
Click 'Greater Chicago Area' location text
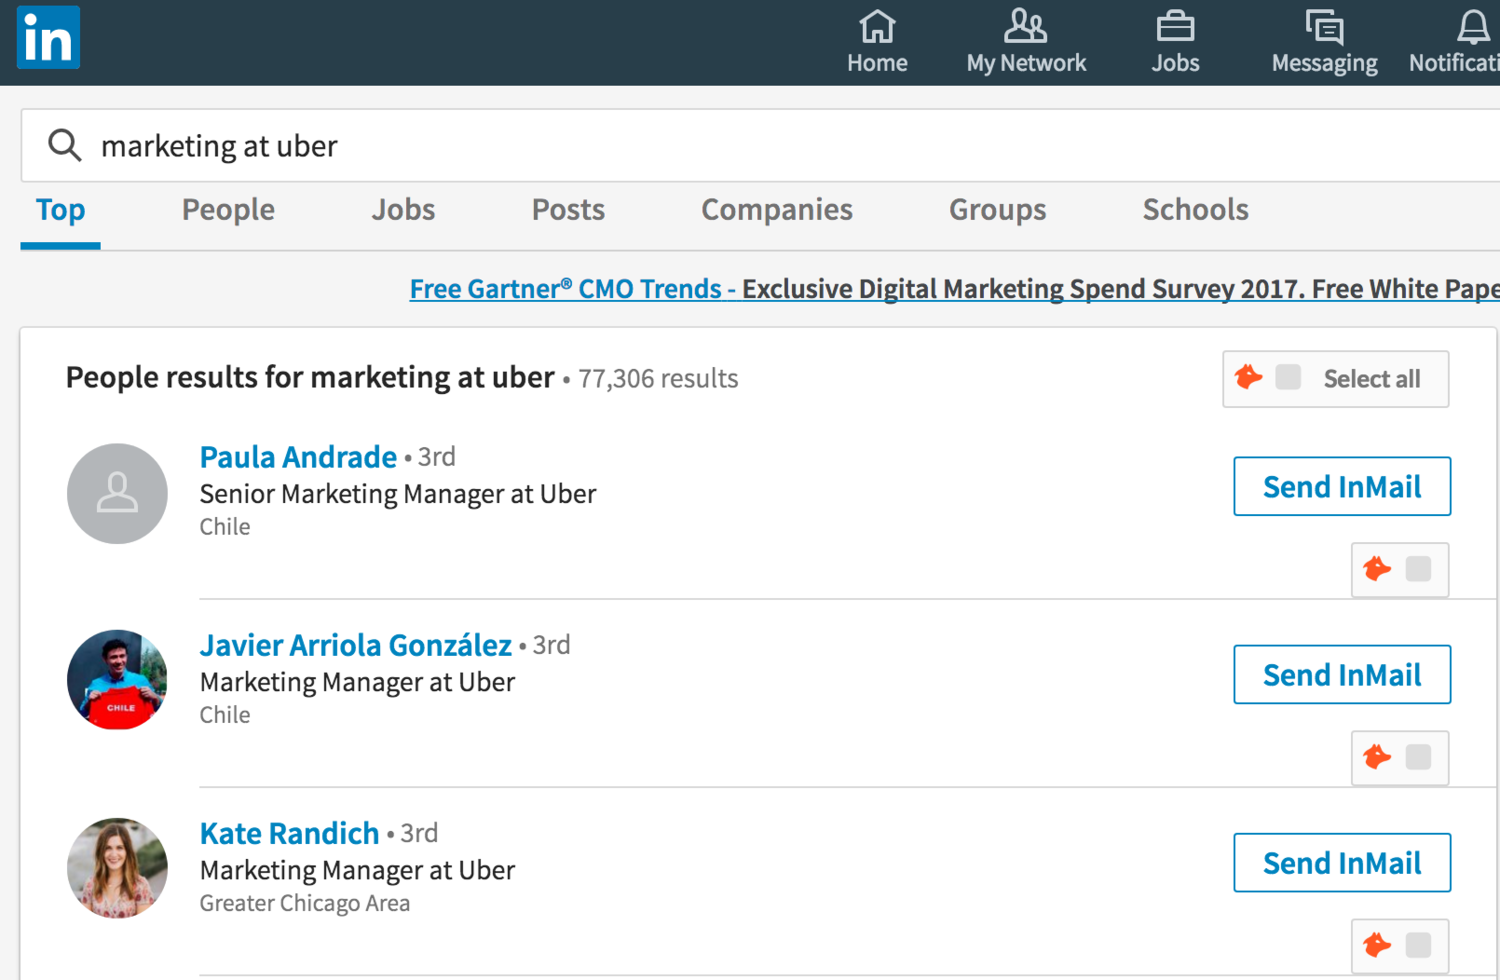pos(305,903)
